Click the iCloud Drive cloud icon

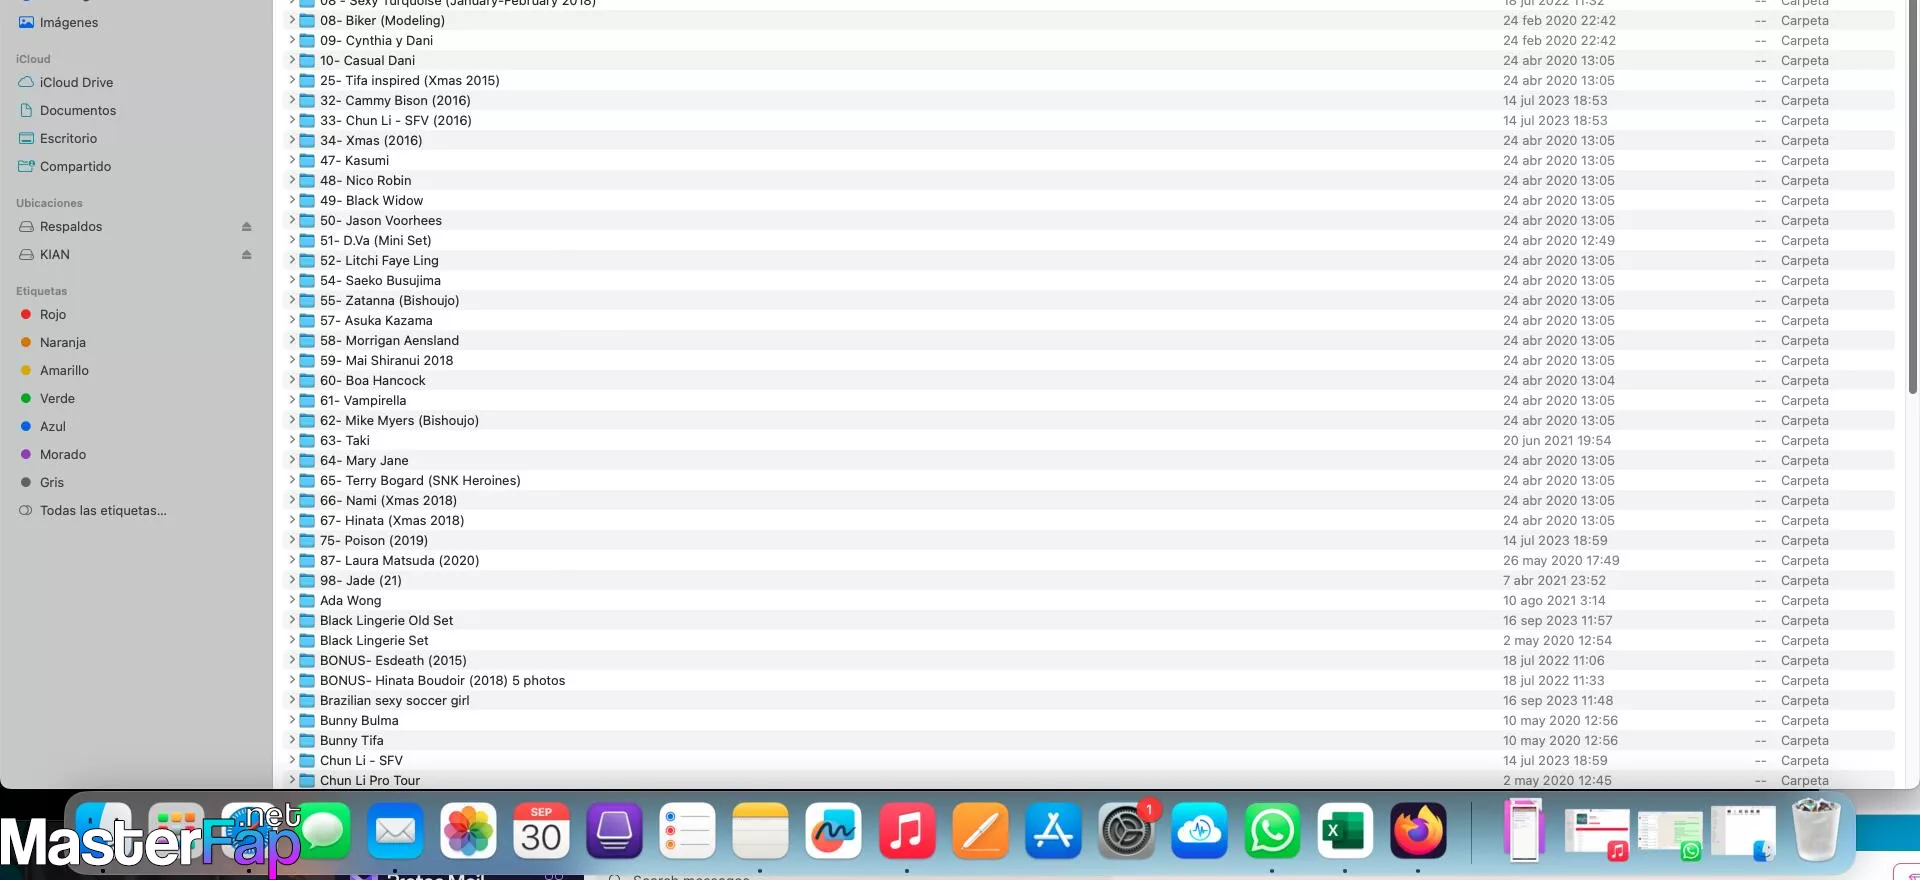[27, 82]
